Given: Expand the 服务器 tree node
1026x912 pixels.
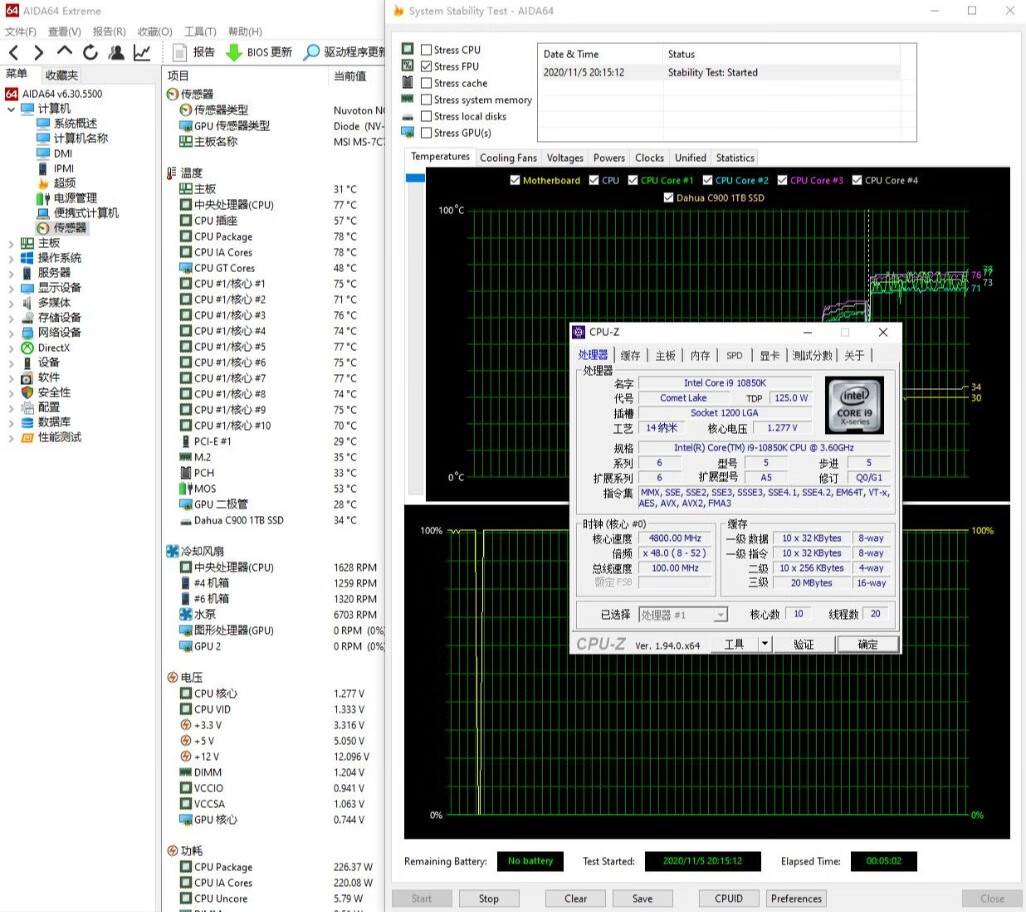Looking at the screenshot, I should 10,273.
